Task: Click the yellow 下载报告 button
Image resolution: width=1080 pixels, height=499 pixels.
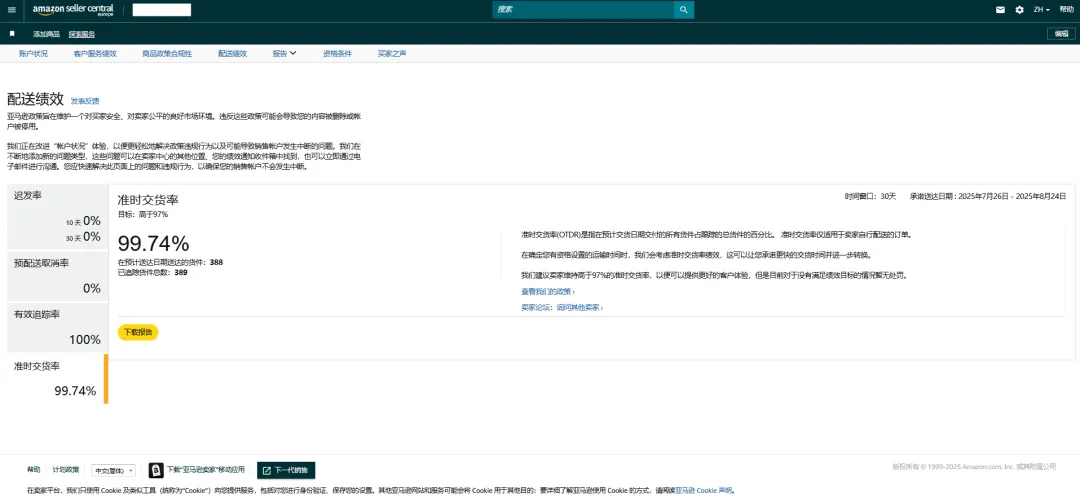Action: pos(137,332)
